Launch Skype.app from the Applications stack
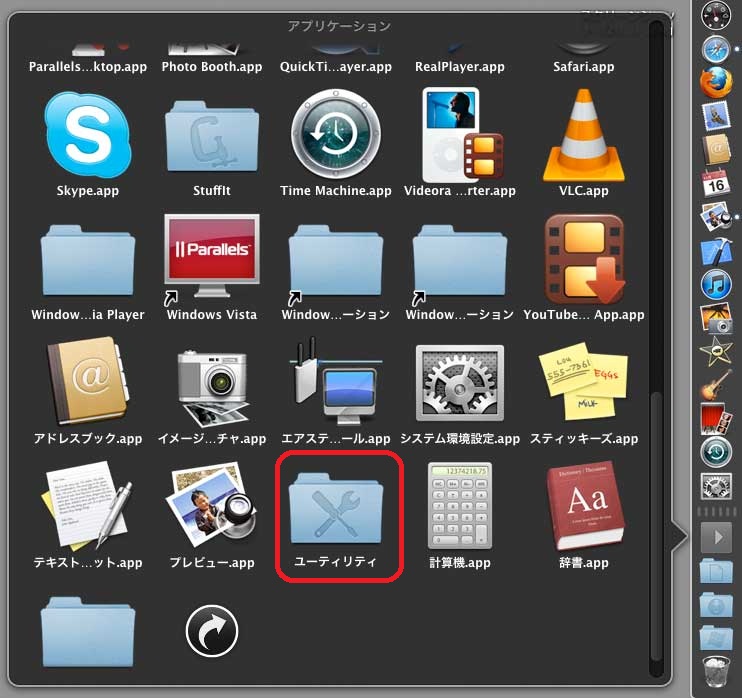Viewport: 742px width, 698px height. click(x=88, y=133)
